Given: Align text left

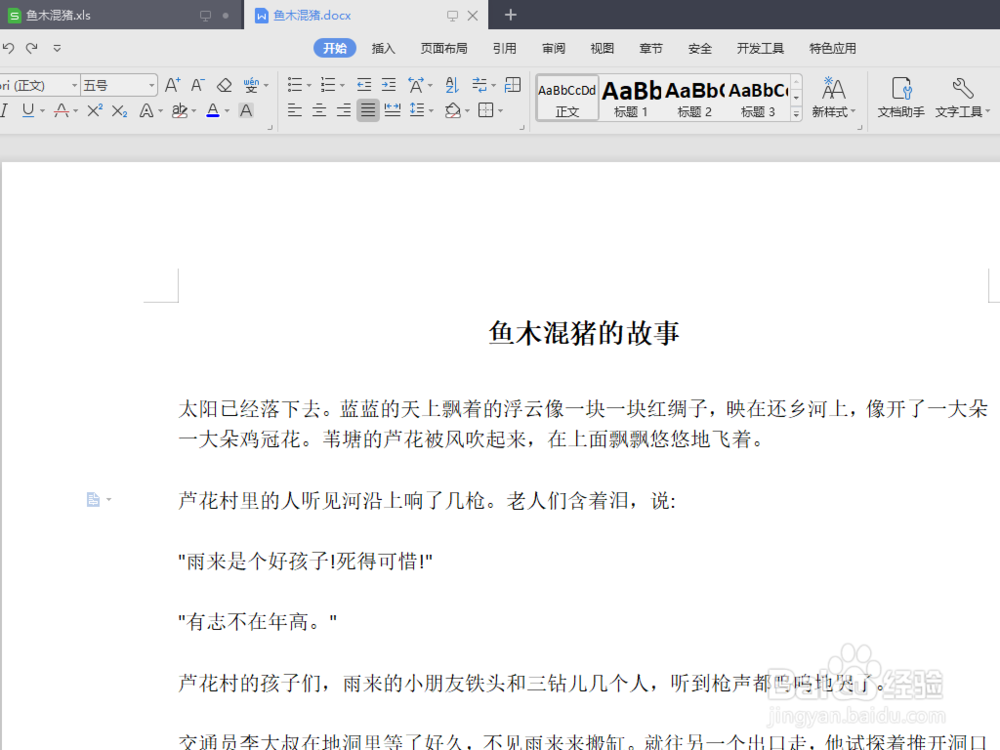Looking at the screenshot, I should [295, 110].
